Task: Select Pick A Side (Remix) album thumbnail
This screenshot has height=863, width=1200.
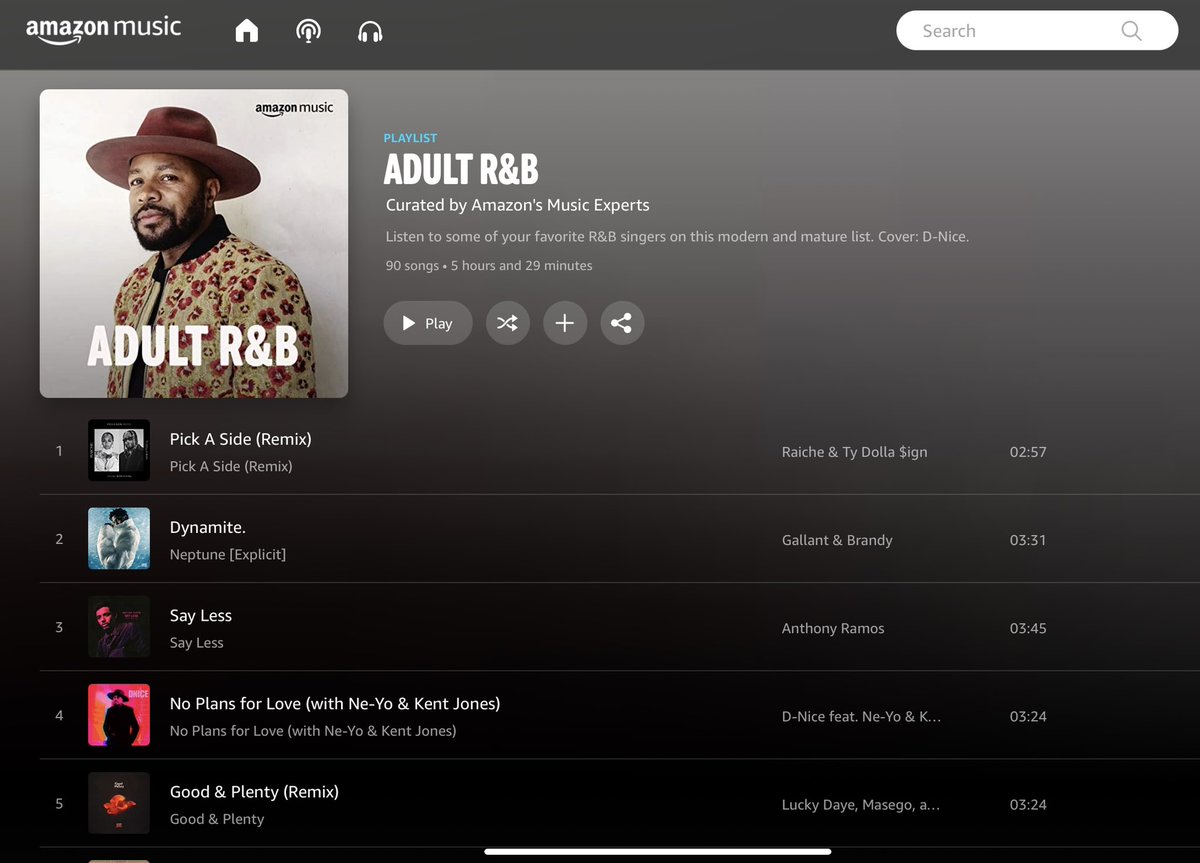Action: 119,451
